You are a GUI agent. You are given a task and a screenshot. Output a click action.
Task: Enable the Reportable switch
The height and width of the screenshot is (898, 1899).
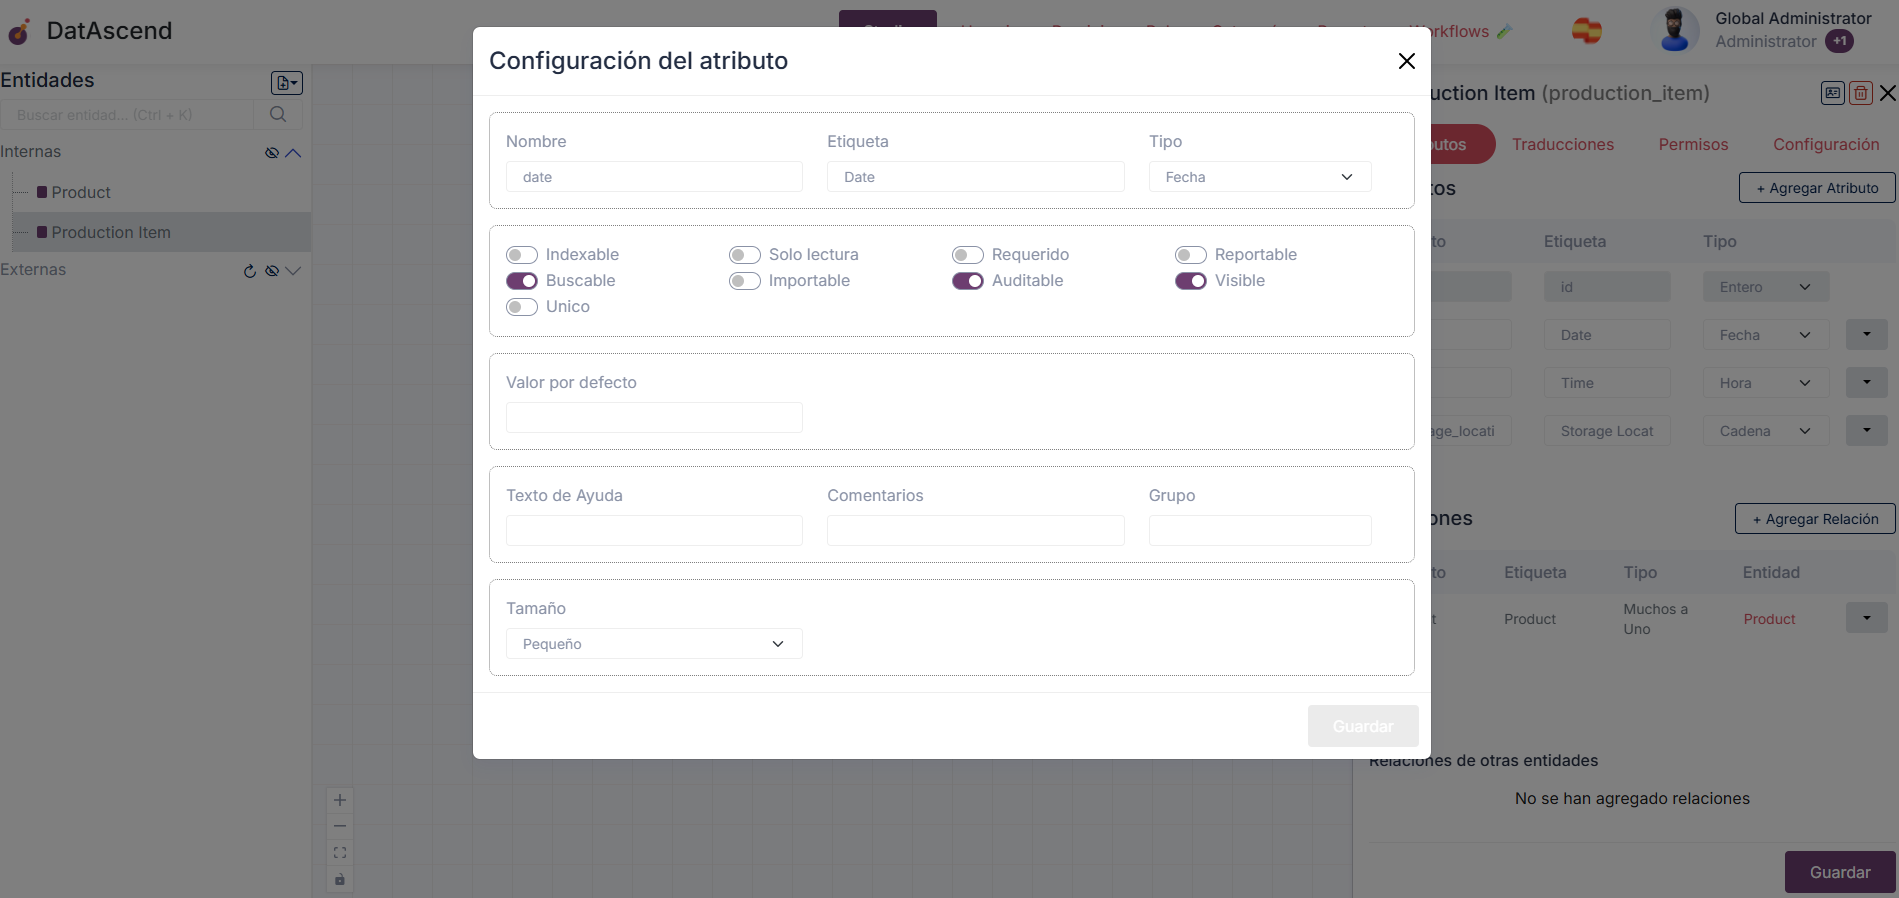tap(1191, 255)
